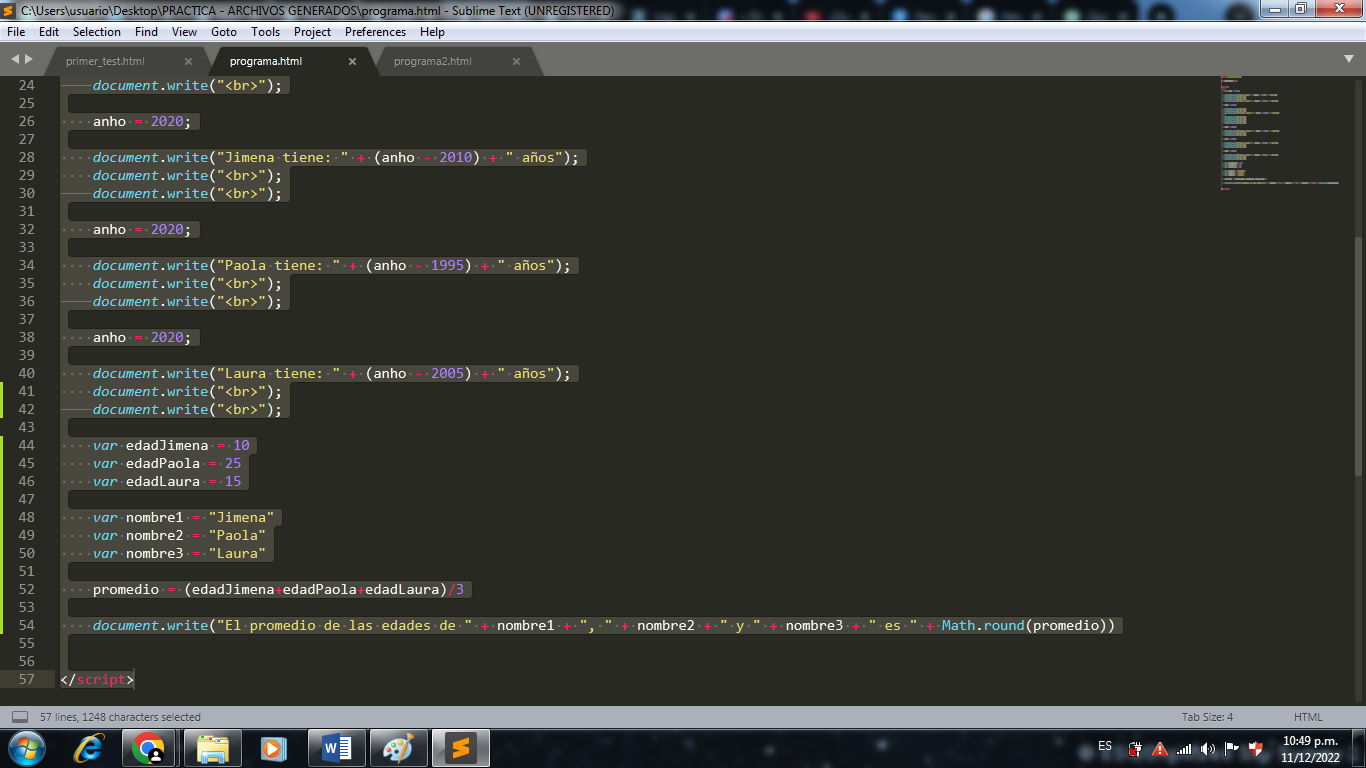This screenshot has height=768, width=1366.
Task: Close the programa2.html tab
Action: click(x=516, y=61)
